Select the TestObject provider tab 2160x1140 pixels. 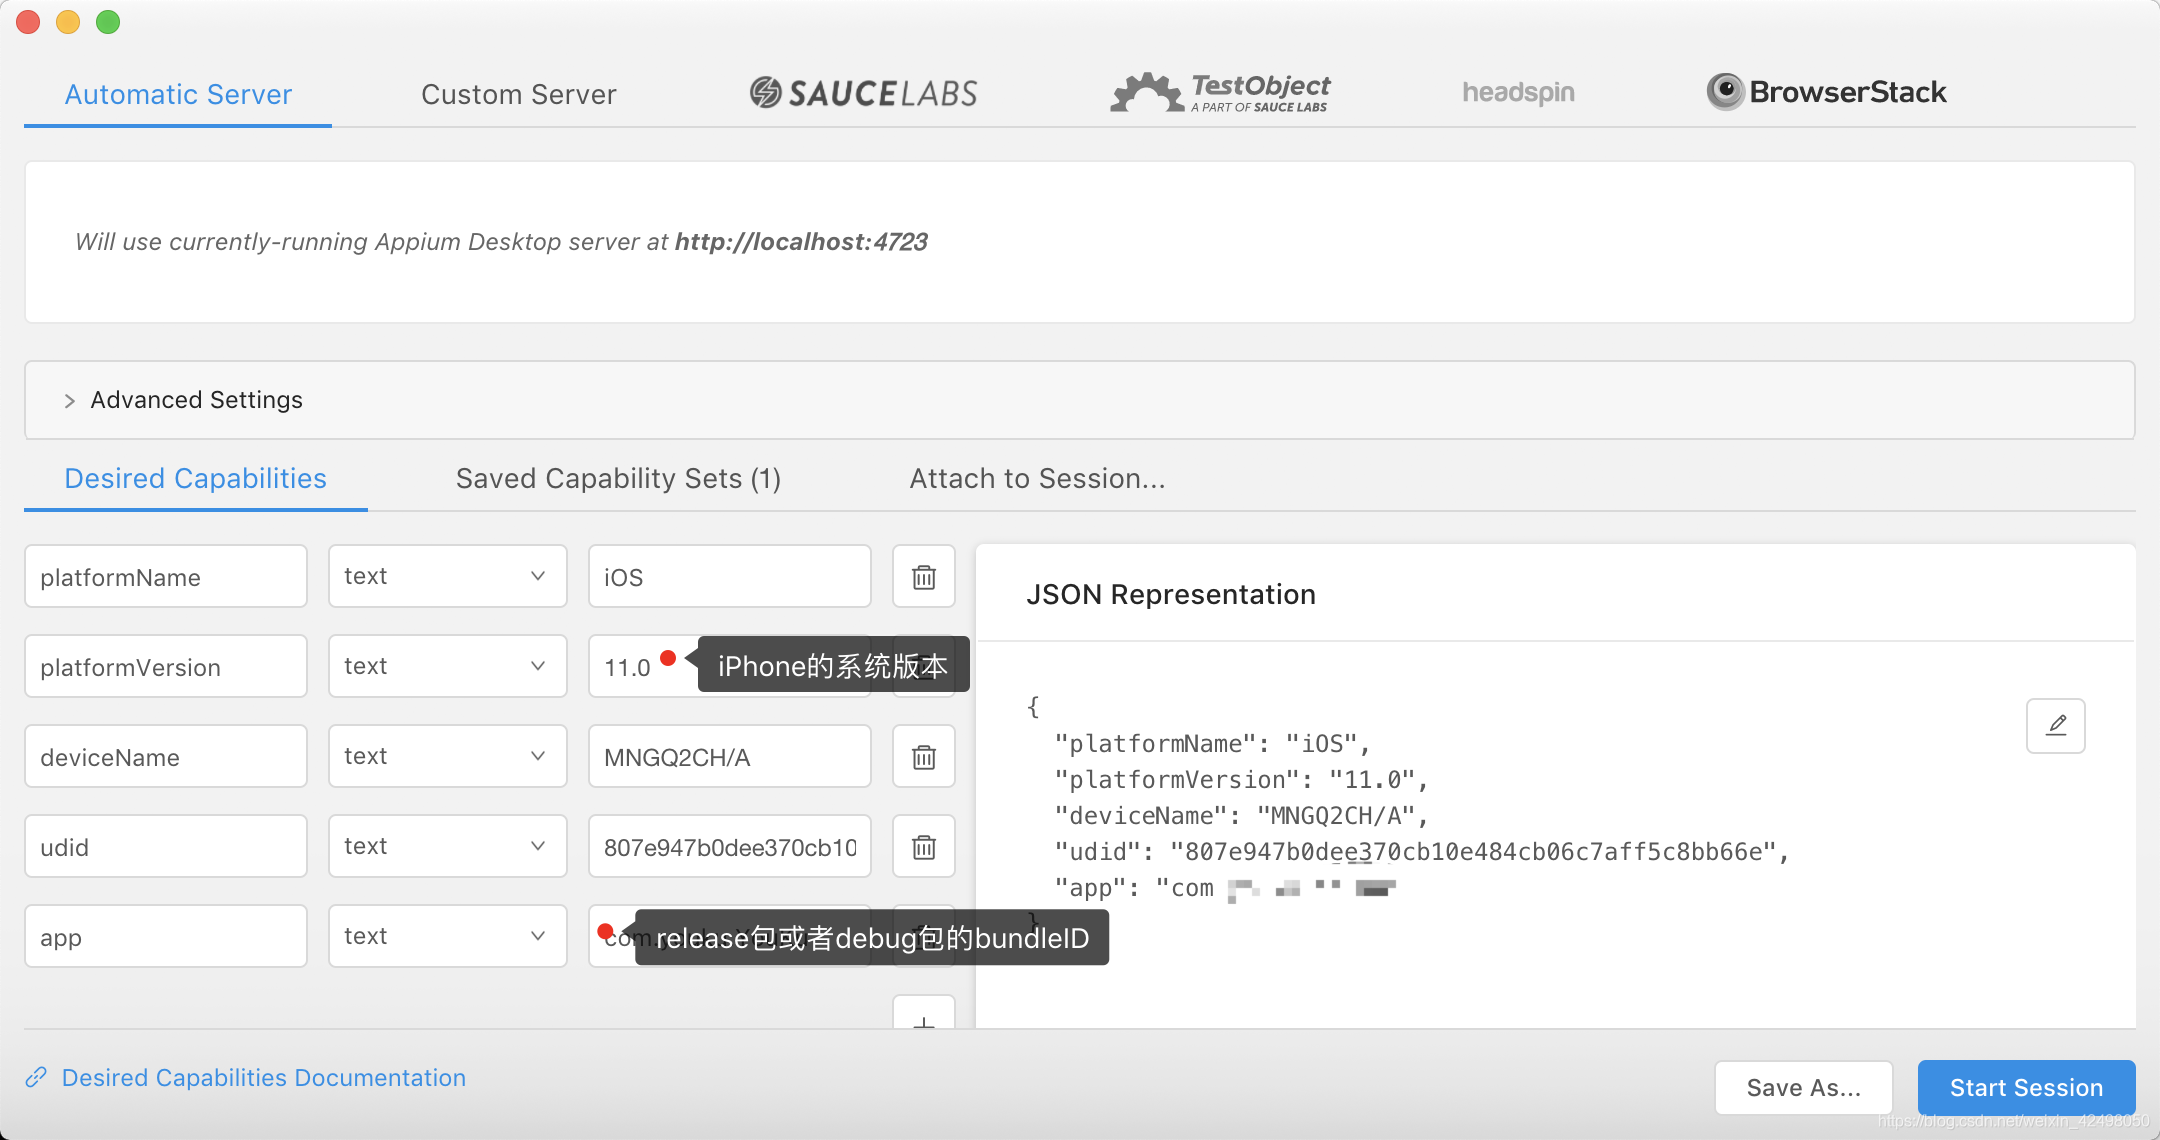[1221, 93]
